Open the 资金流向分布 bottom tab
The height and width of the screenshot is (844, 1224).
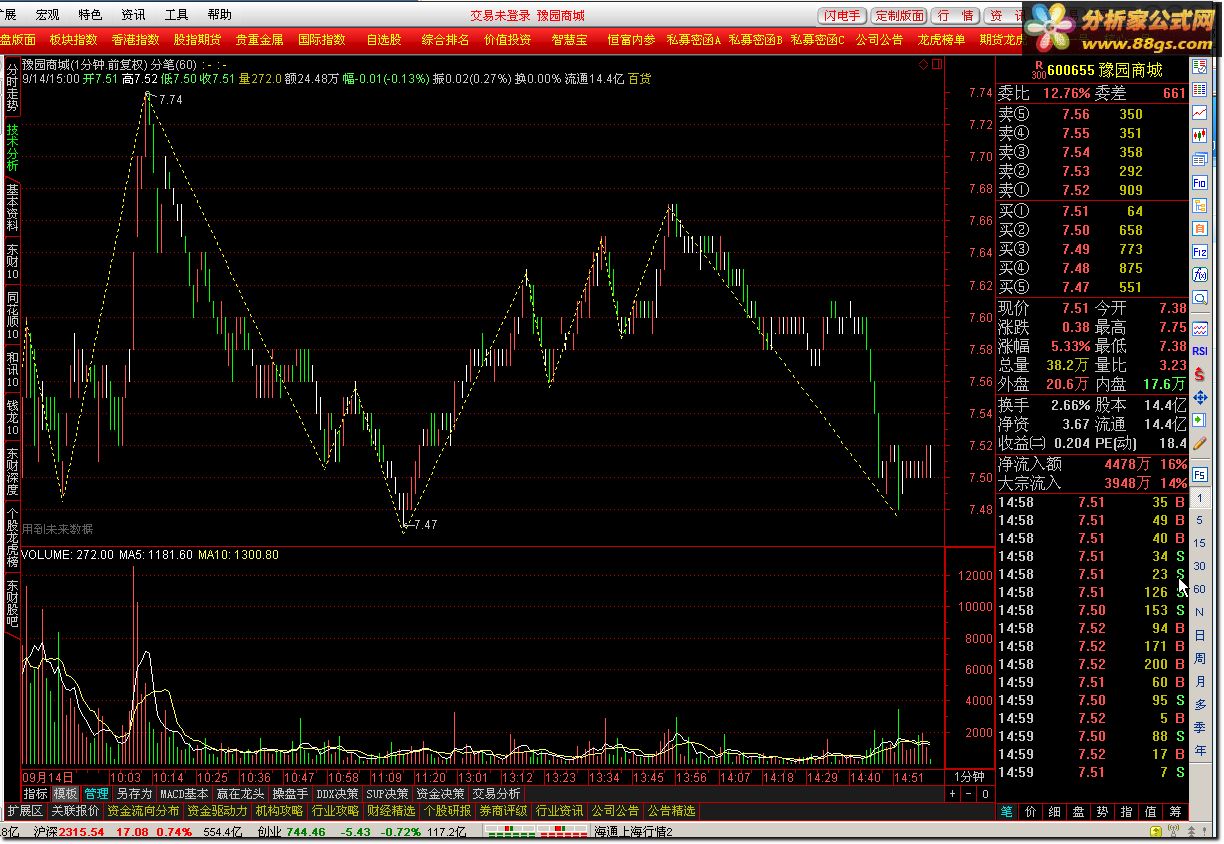pos(143,811)
